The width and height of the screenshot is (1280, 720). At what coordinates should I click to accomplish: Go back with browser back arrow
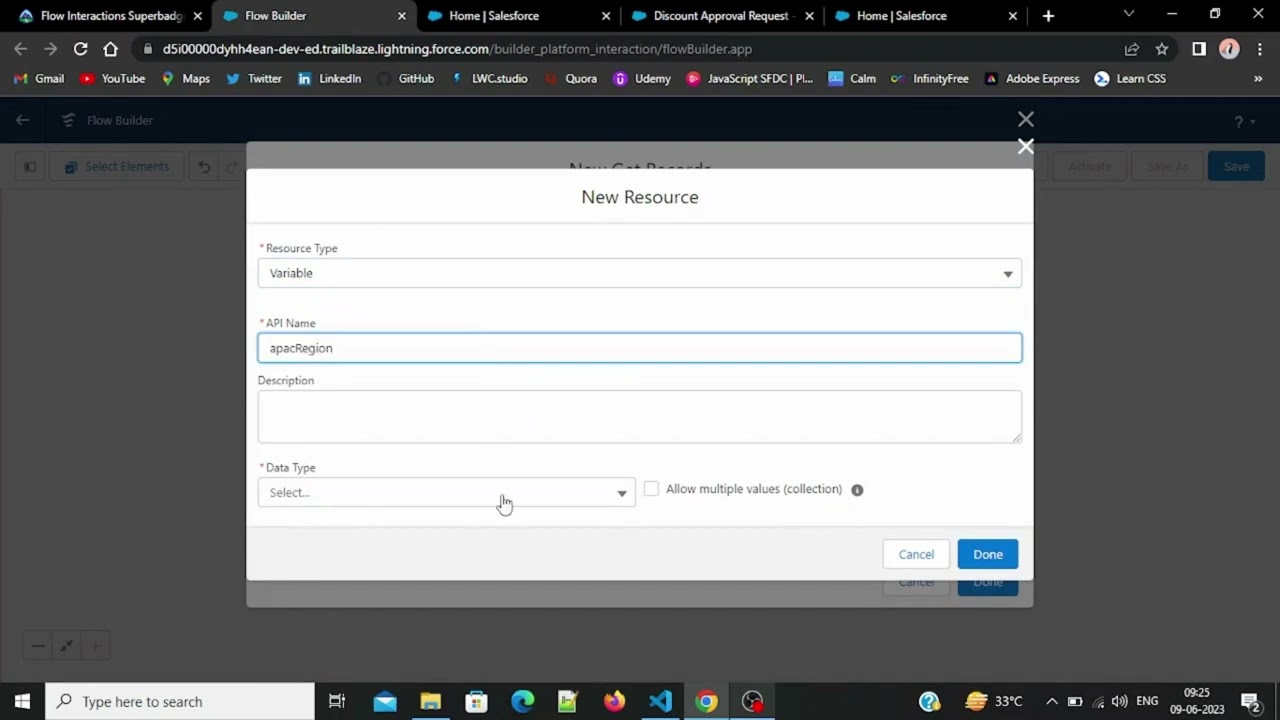tap(21, 49)
